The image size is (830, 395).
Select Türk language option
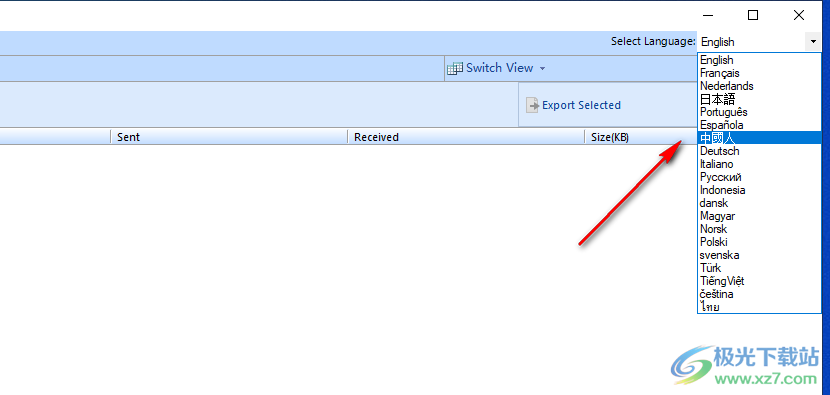(759, 268)
